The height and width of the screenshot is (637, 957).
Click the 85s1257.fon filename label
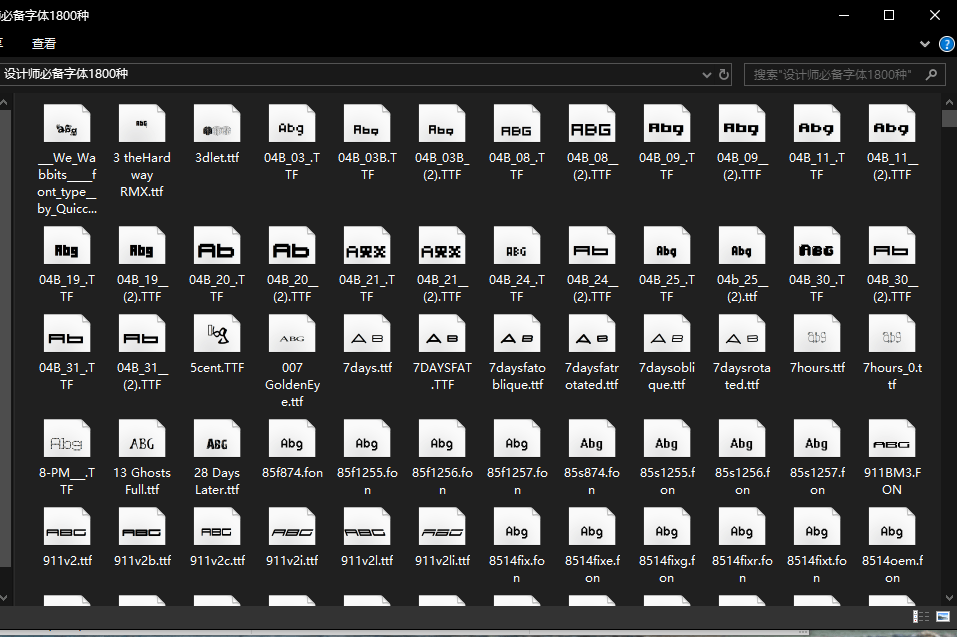(x=817, y=481)
